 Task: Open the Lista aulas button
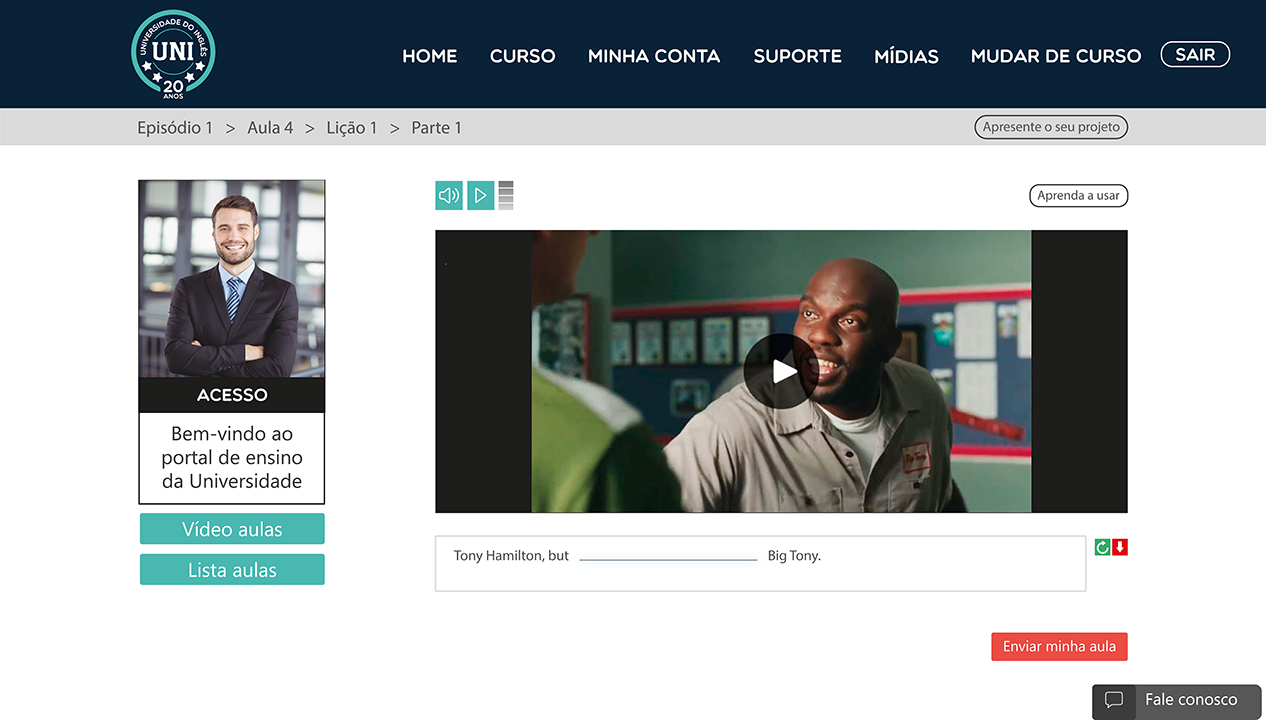point(232,570)
